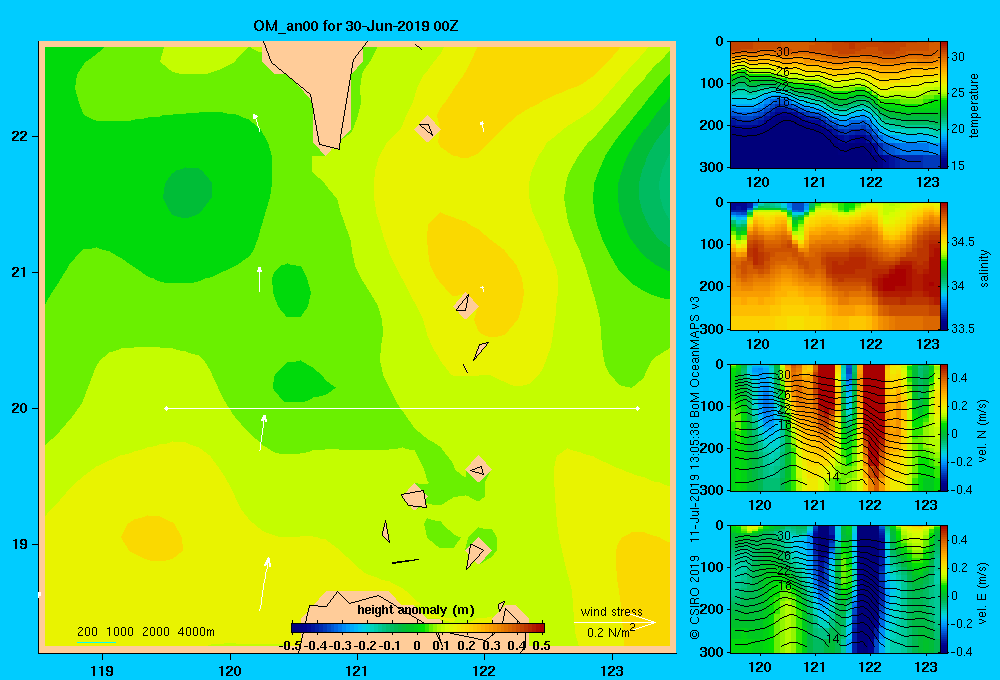1000x680 pixels.
Task: Click the wind stress reference arrow
Action: [x=615, y=622]
